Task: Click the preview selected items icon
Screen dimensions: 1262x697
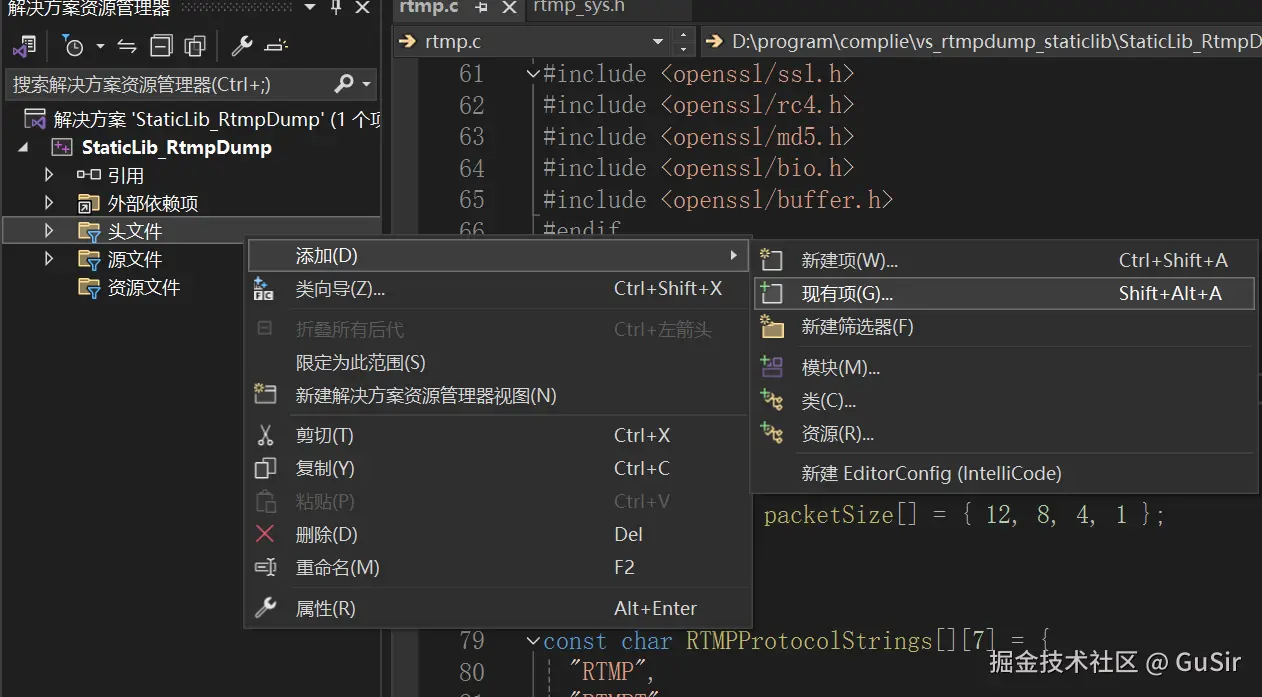Action: coord(276,47)
